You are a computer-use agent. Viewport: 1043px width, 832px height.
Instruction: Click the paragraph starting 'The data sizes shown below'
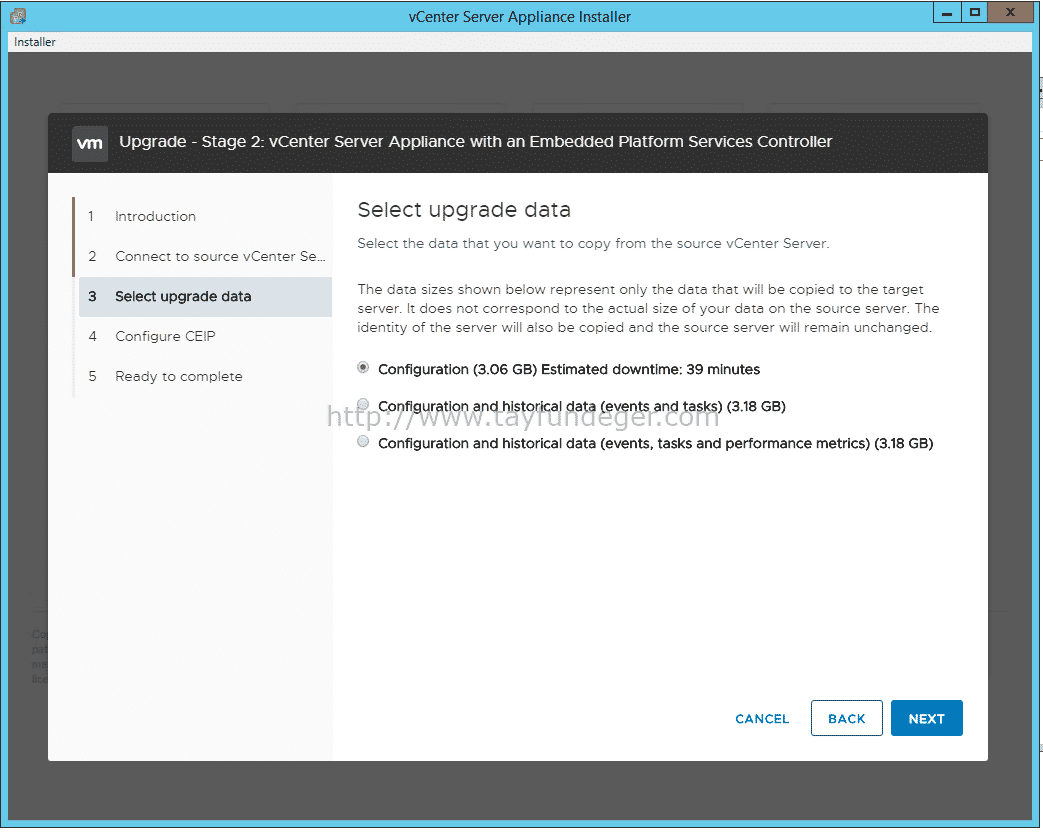point(649,309)
